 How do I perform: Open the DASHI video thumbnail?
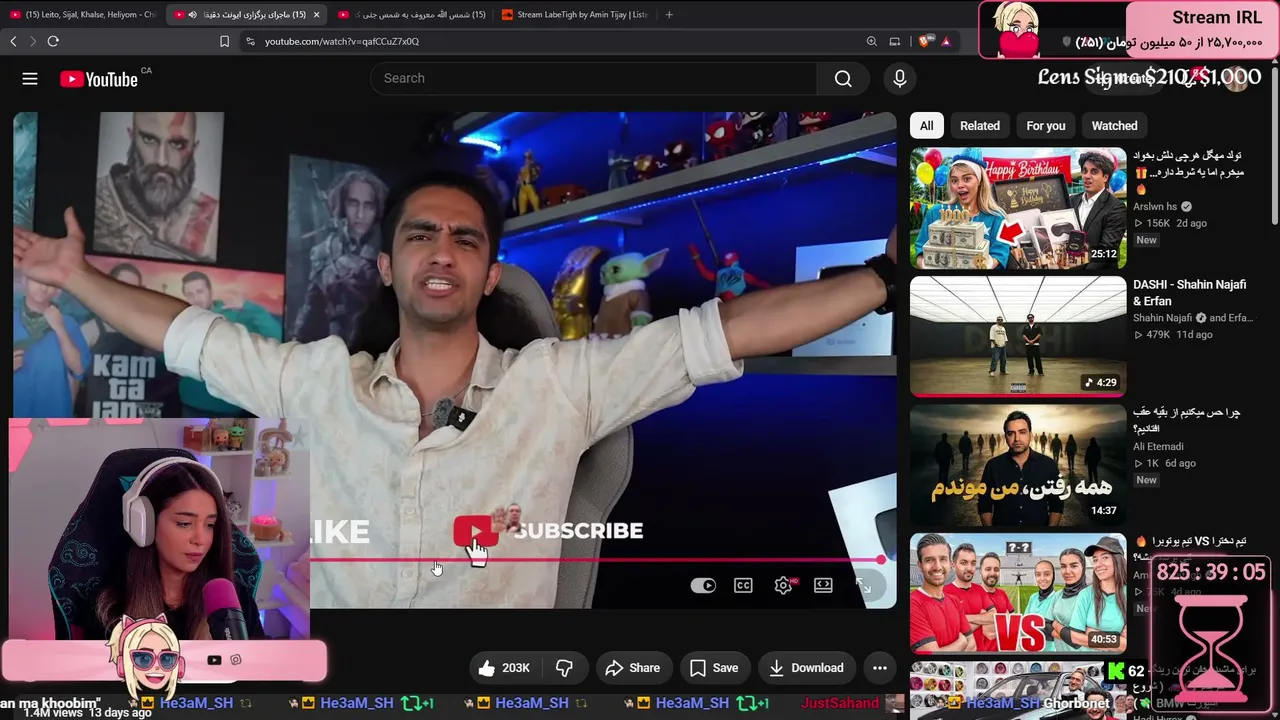[x=1018, y=337]
